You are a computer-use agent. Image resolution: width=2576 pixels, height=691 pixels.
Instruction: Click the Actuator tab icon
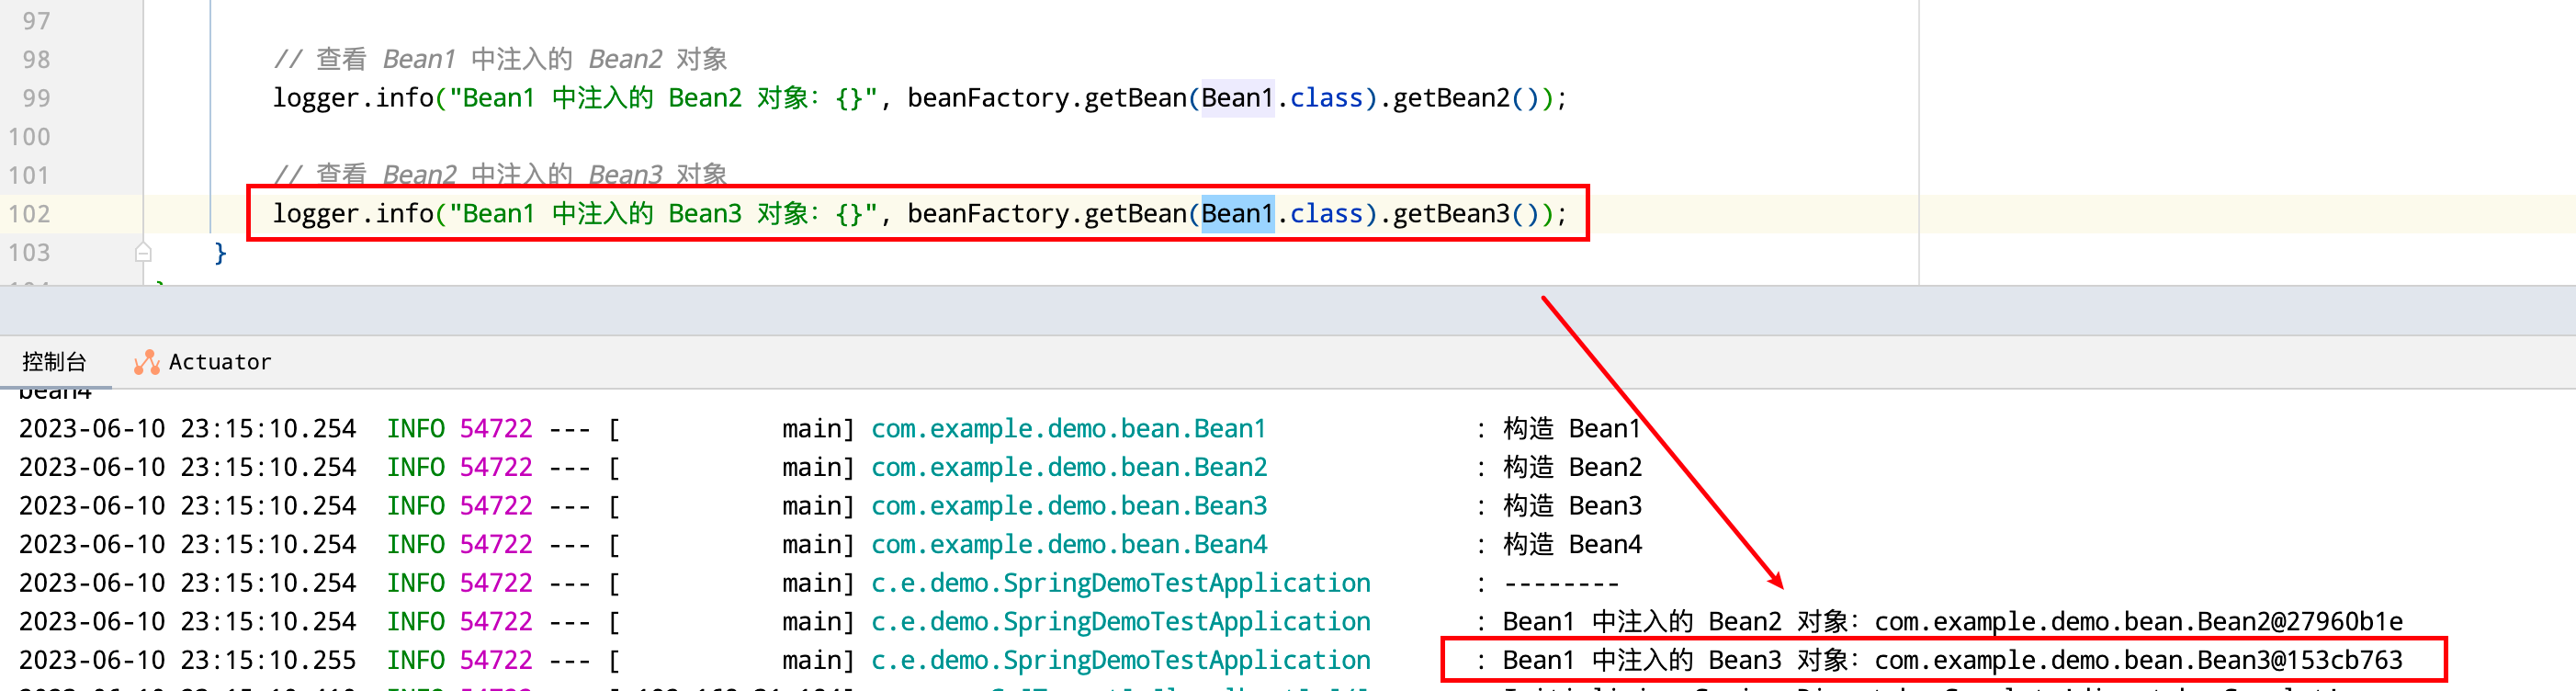(x=147, y=362)
